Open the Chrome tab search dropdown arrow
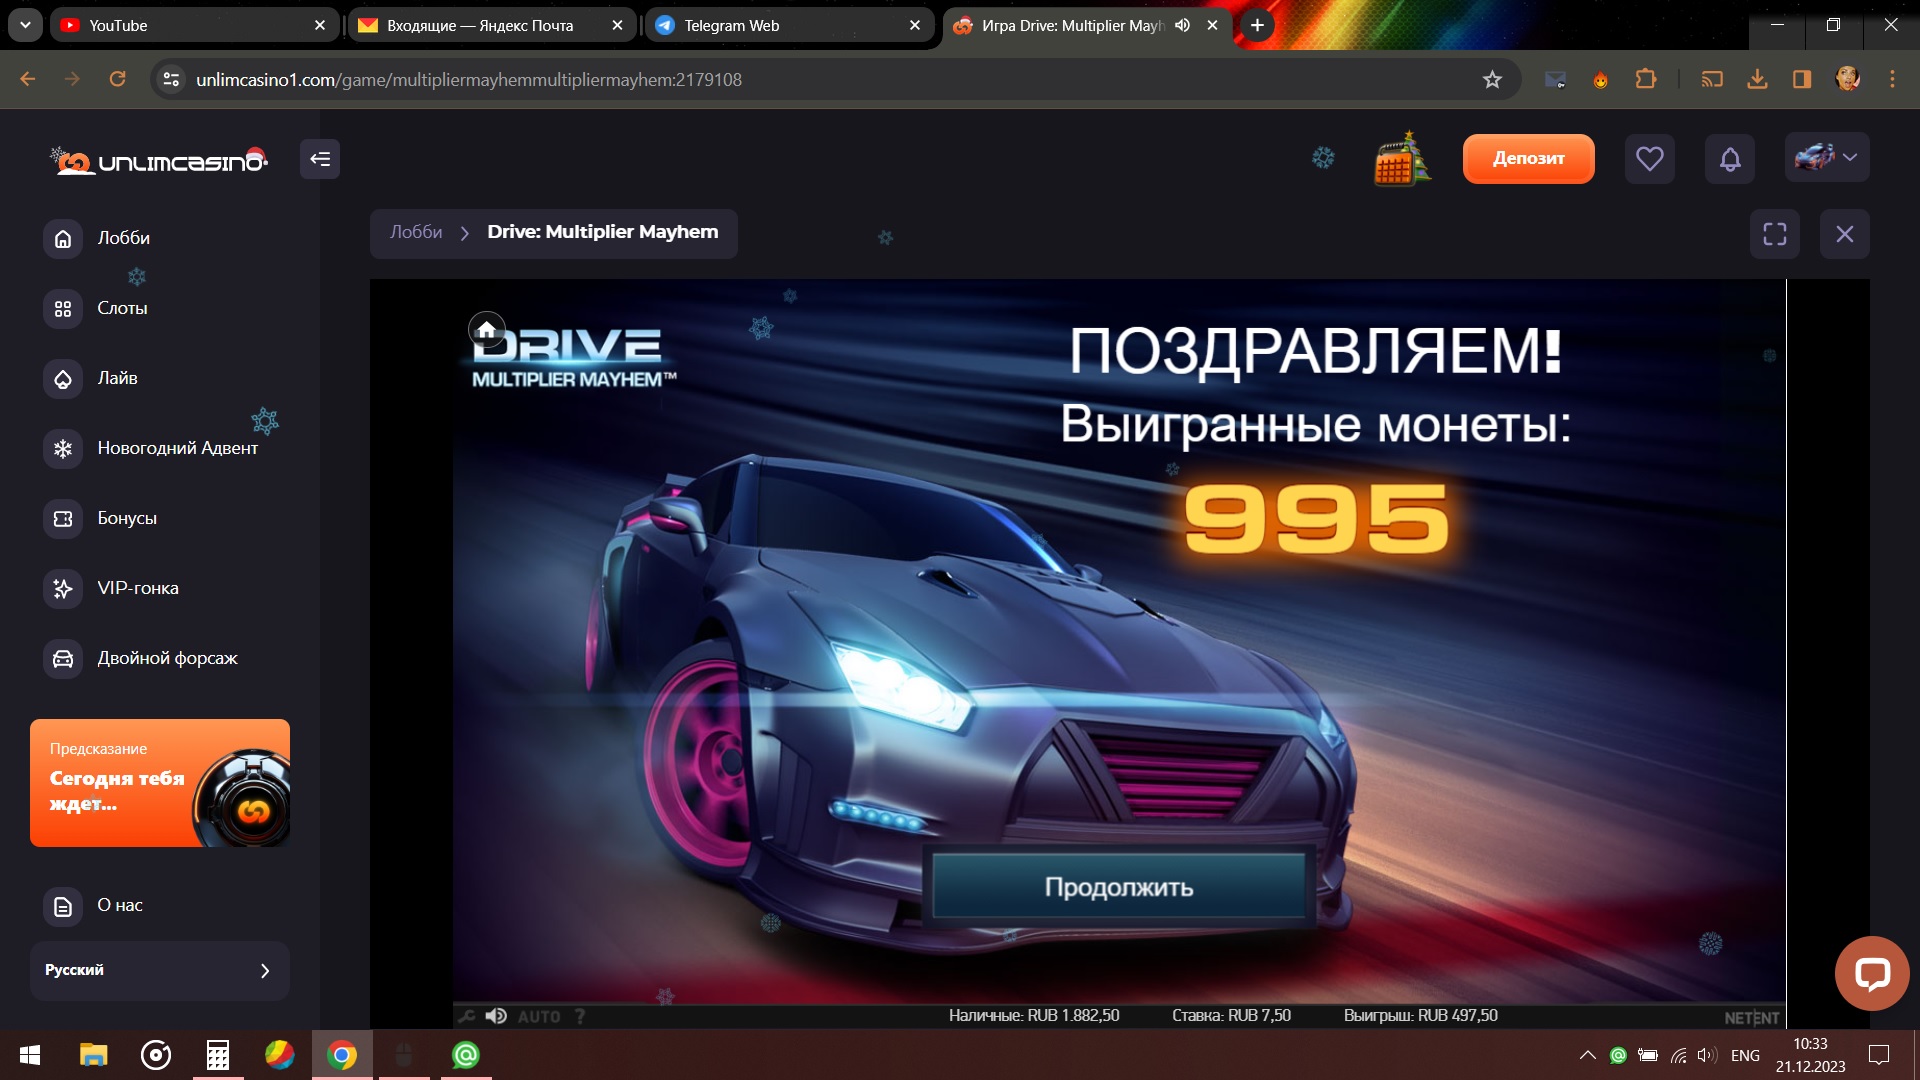 click(x=25, y=25)
